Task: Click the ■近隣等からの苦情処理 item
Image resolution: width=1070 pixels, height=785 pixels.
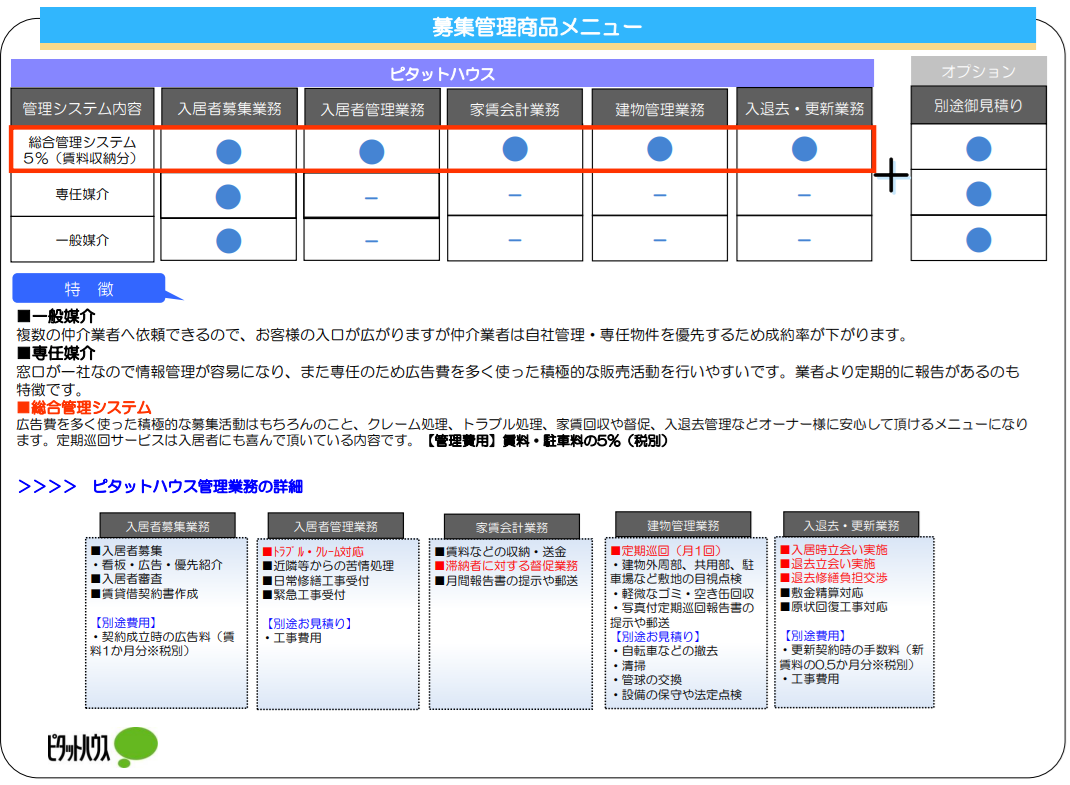Action: click(x=328, y=566)
